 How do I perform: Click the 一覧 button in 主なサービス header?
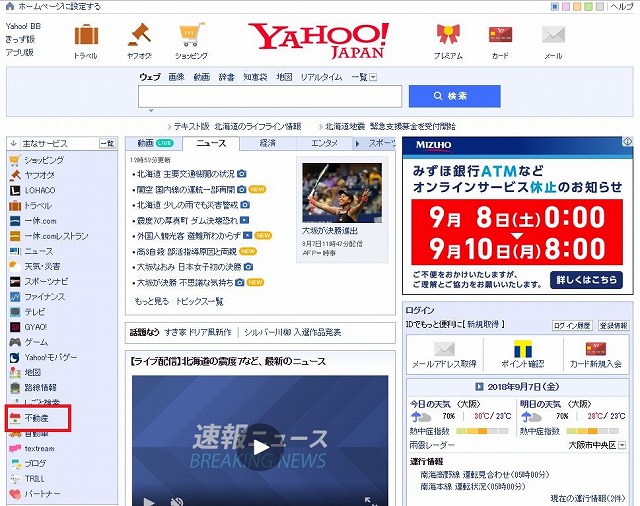click(x=108, y=144)
